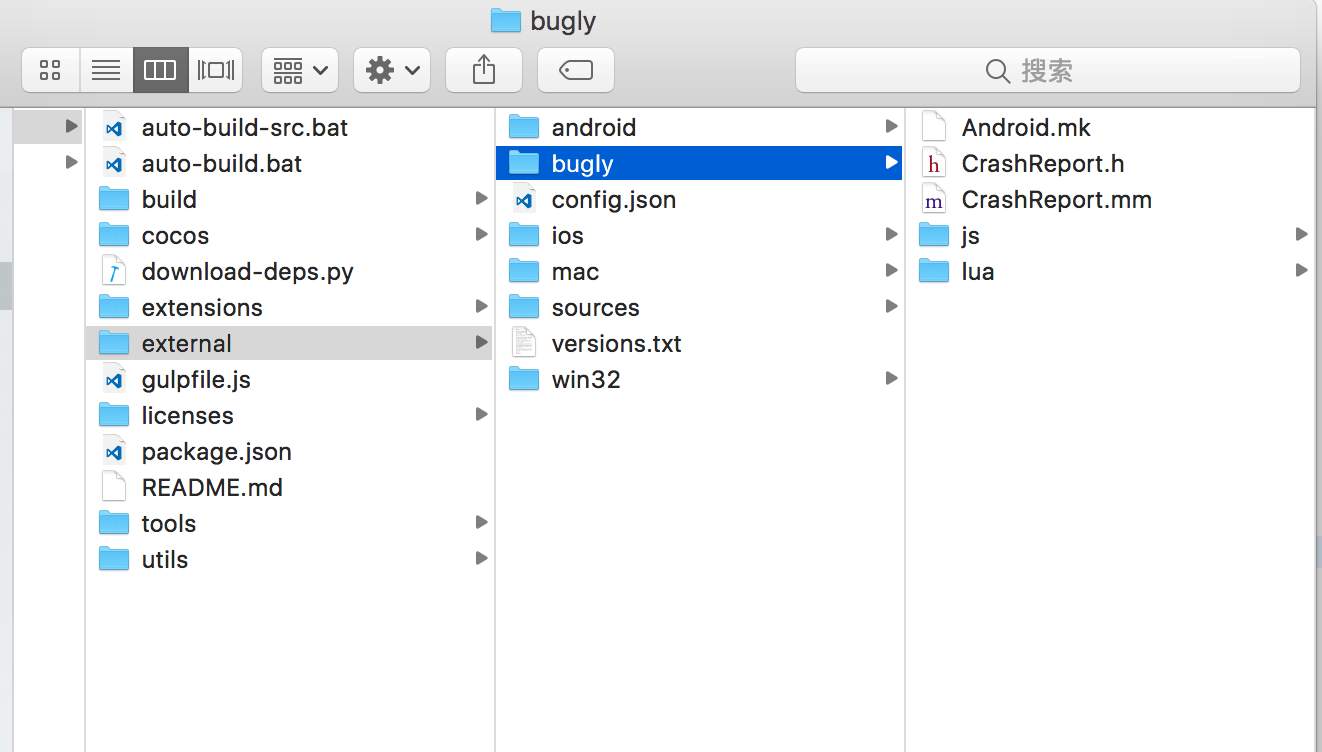
Task: Select the auto-build-src.bat file icon
Action: 114,128
